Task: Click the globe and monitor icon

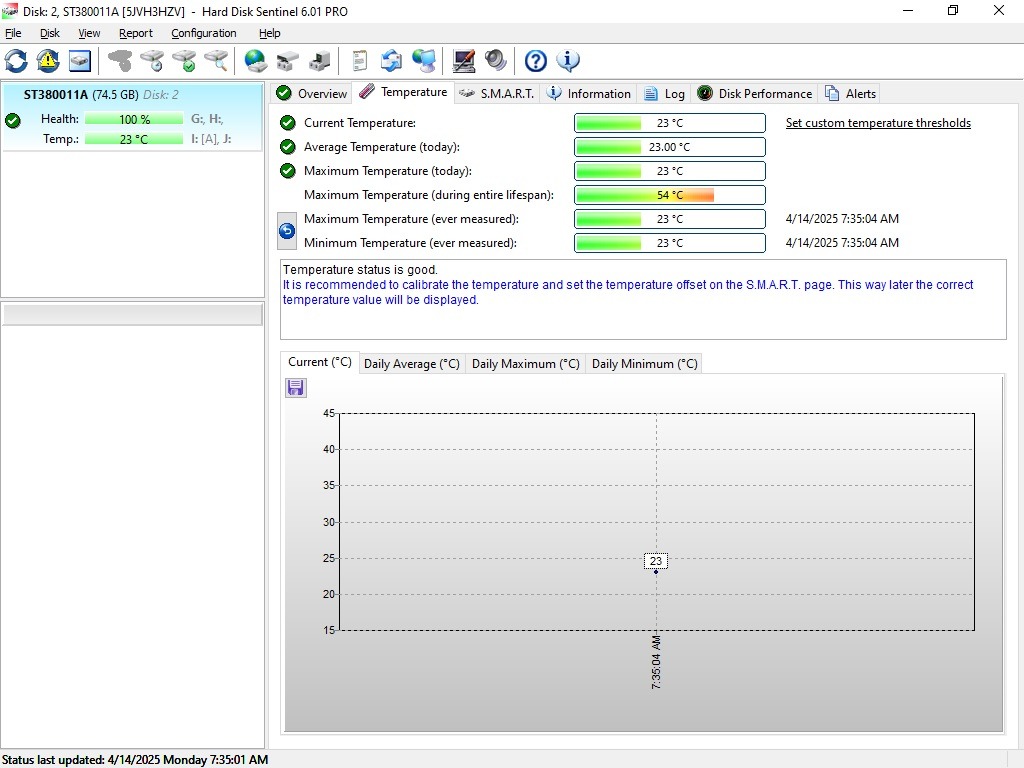Action: (x=424, y=61)
